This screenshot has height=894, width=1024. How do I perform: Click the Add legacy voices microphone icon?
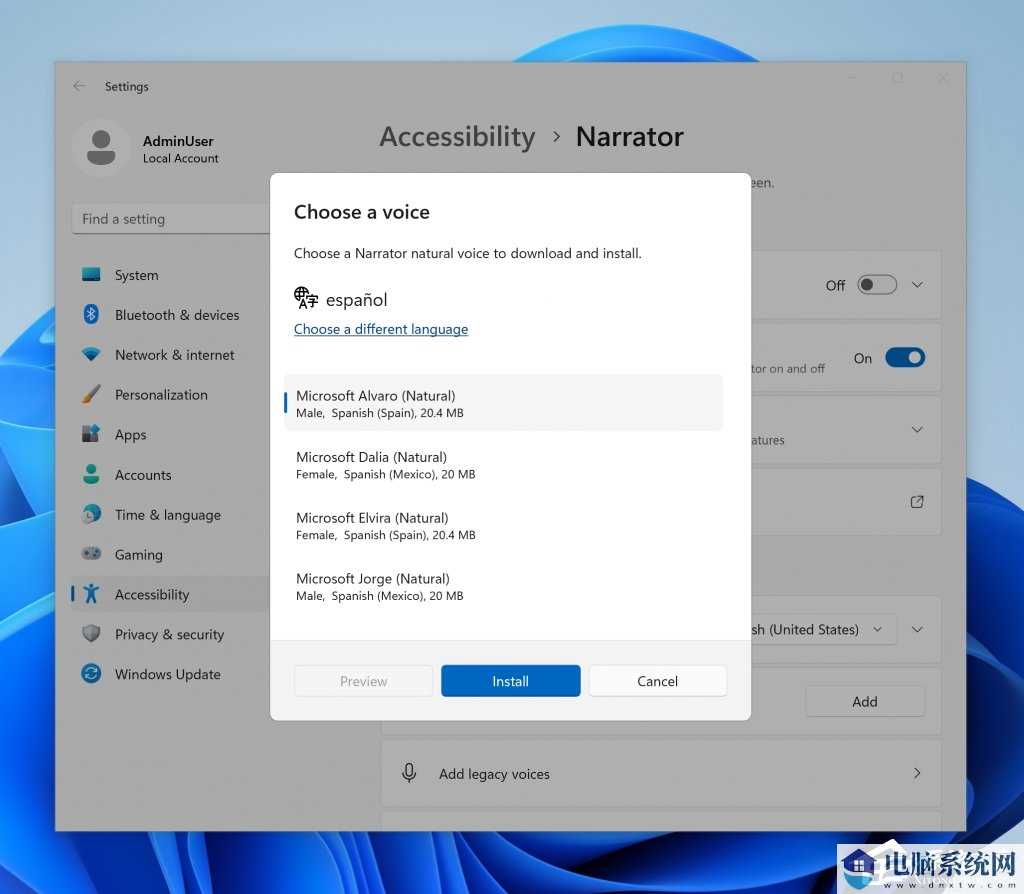pyautogui.click(x=409, y=773)
